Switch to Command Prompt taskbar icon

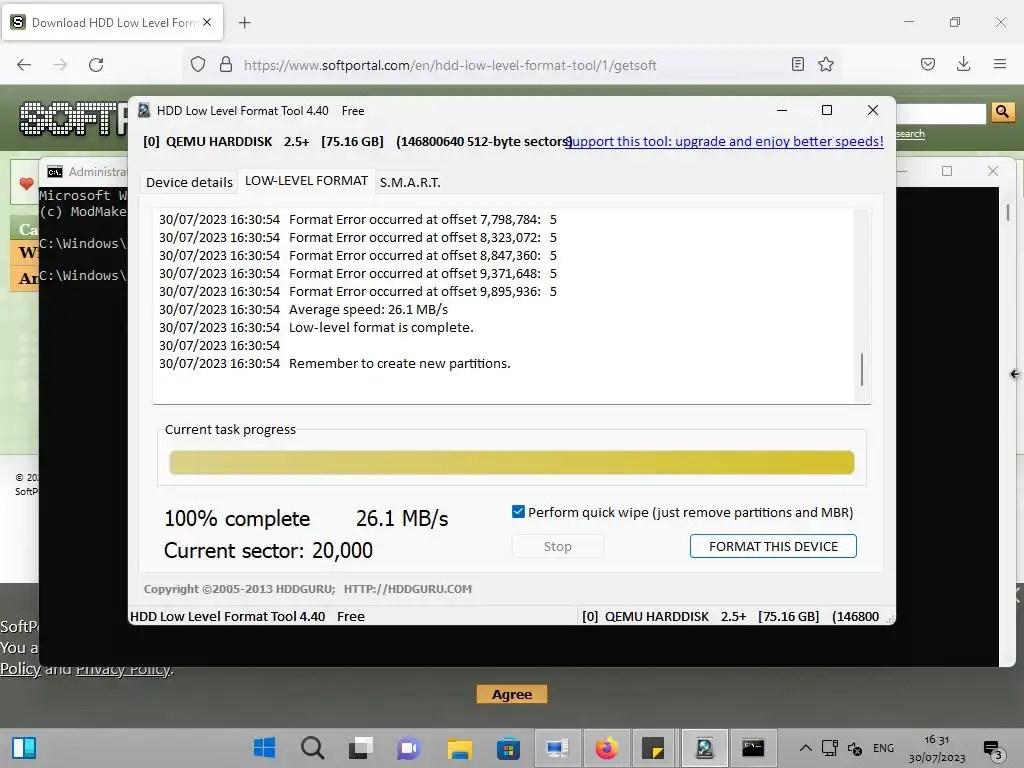coord(753,748)
